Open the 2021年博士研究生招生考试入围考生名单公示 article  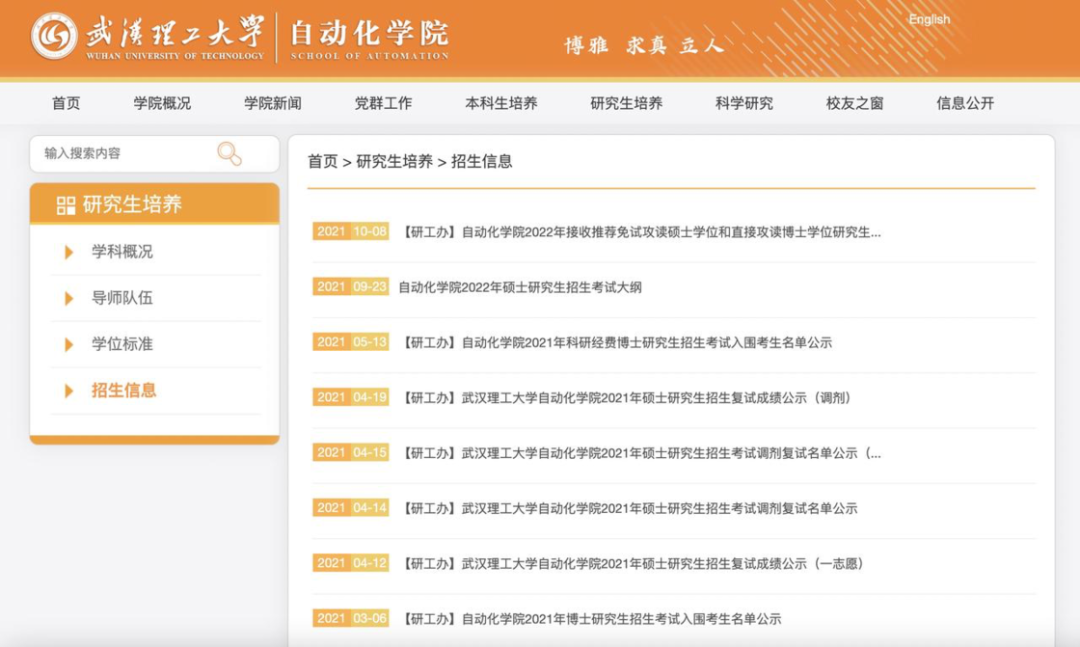[590, 619]
